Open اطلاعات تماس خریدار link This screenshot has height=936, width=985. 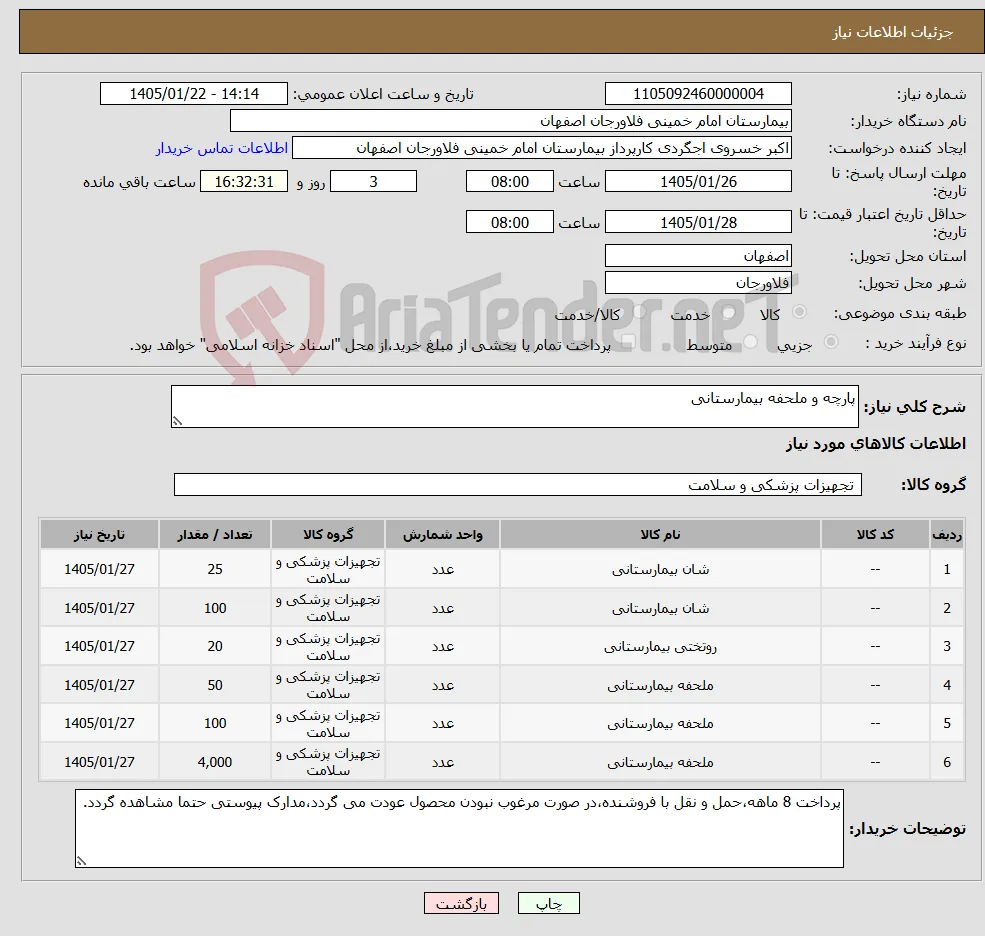(222, 148)
